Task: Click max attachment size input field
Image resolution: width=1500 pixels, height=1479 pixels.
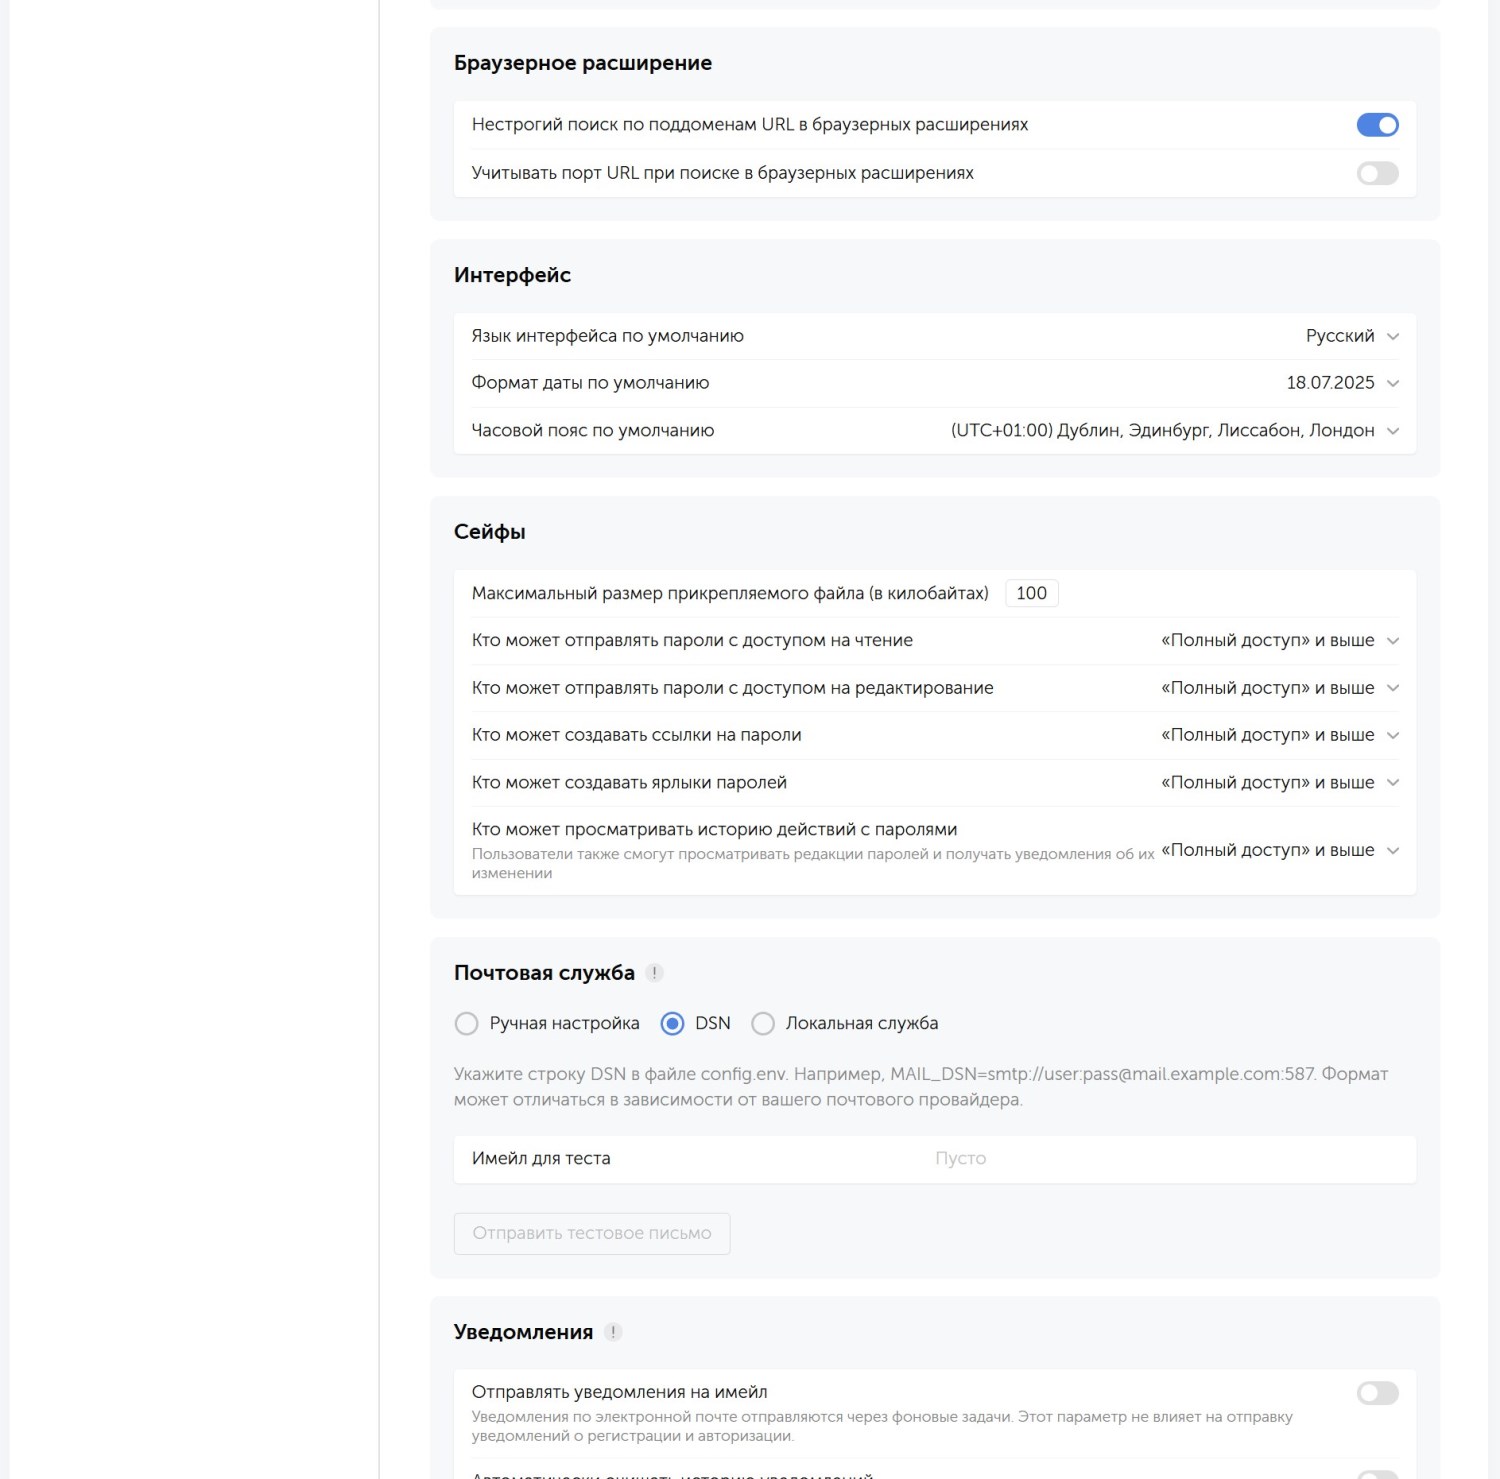Action: tap(1031, 594)
